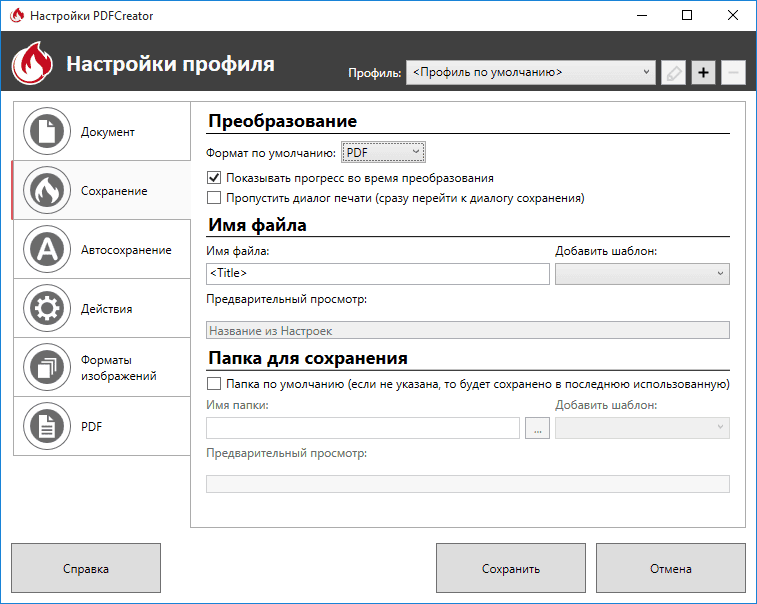Open Форматы изображений stacked pages icon

coord(44,368)
